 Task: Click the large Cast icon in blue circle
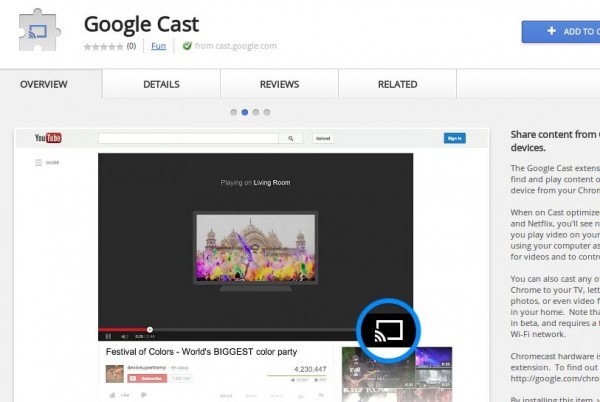pos(388,330)
